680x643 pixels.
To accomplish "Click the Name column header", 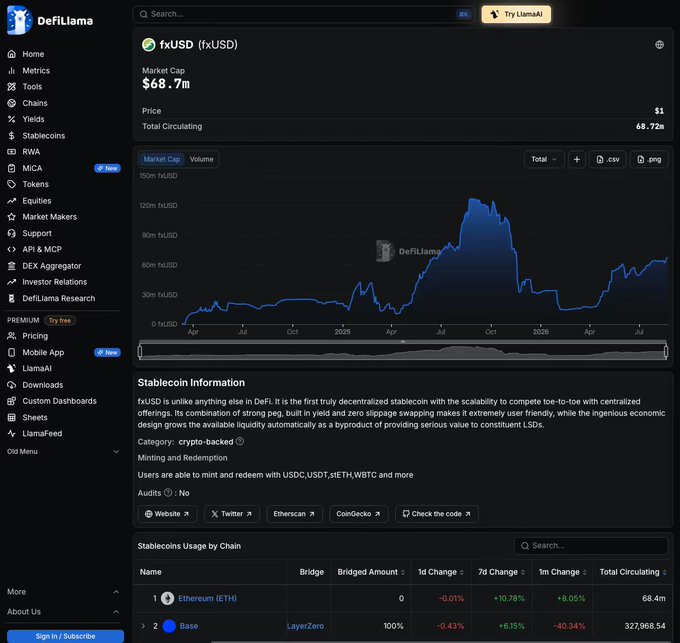I will tap(150, 572).
